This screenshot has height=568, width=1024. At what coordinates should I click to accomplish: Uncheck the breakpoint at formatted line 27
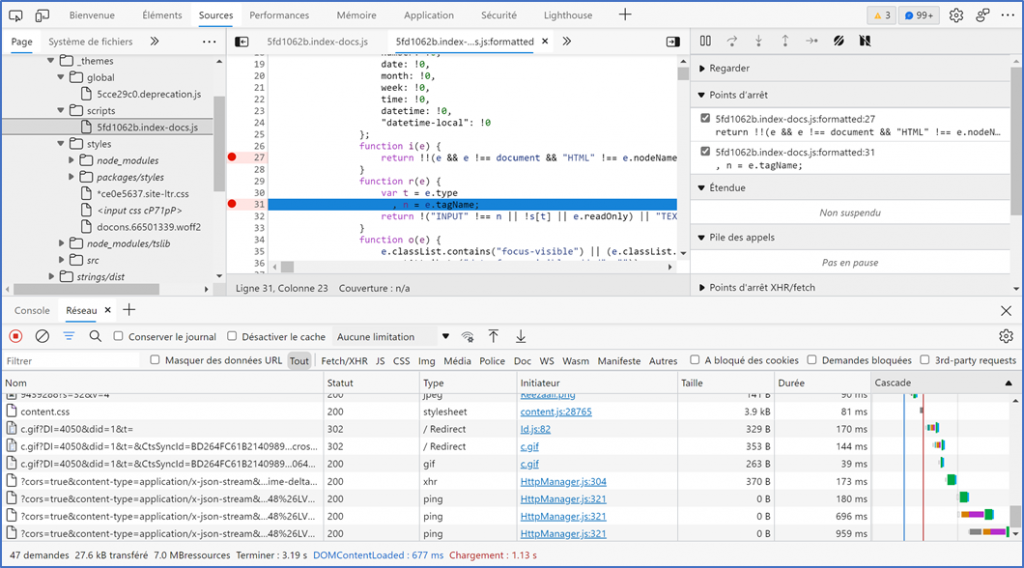[x=707, y=119]
